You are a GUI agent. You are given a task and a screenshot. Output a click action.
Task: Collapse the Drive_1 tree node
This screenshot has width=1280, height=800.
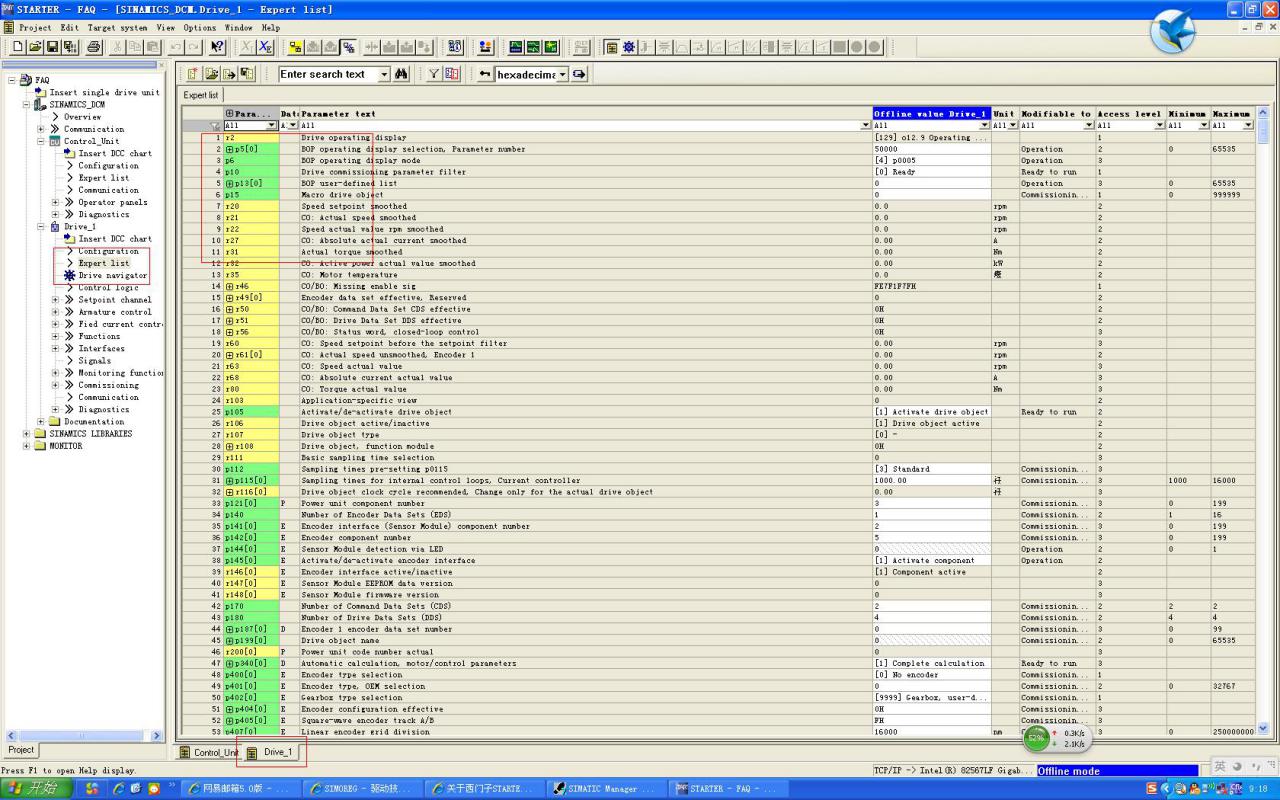tap(41, 227)
